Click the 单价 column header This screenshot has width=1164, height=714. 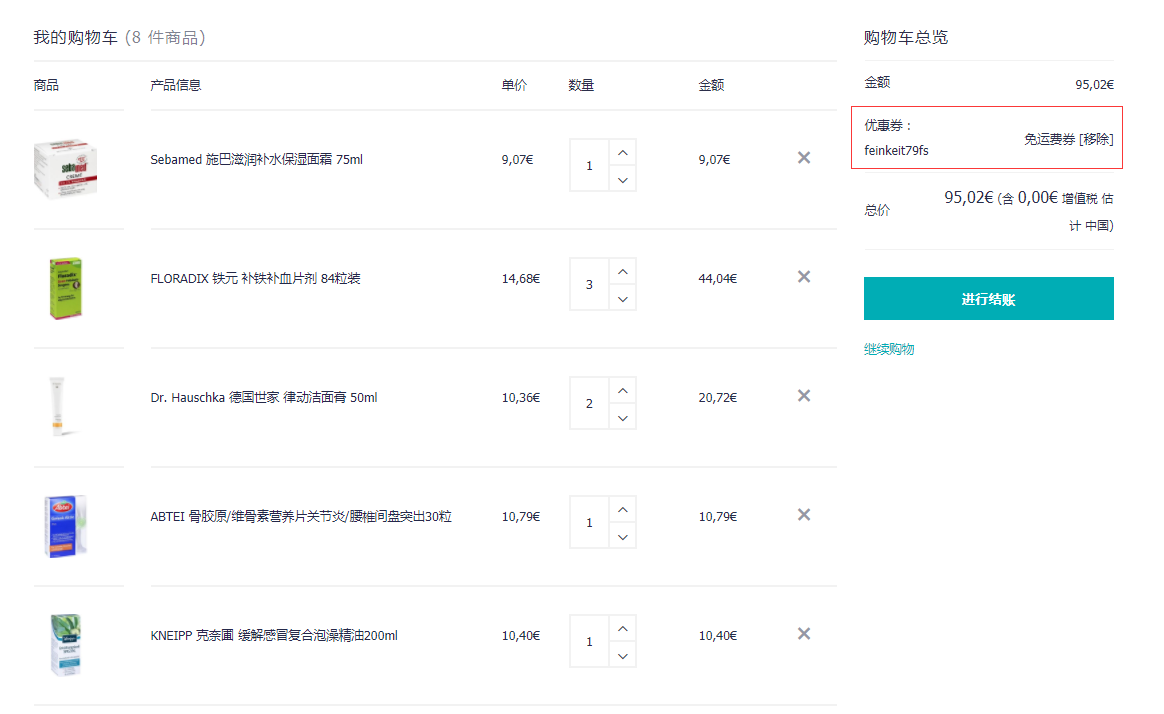514,85
